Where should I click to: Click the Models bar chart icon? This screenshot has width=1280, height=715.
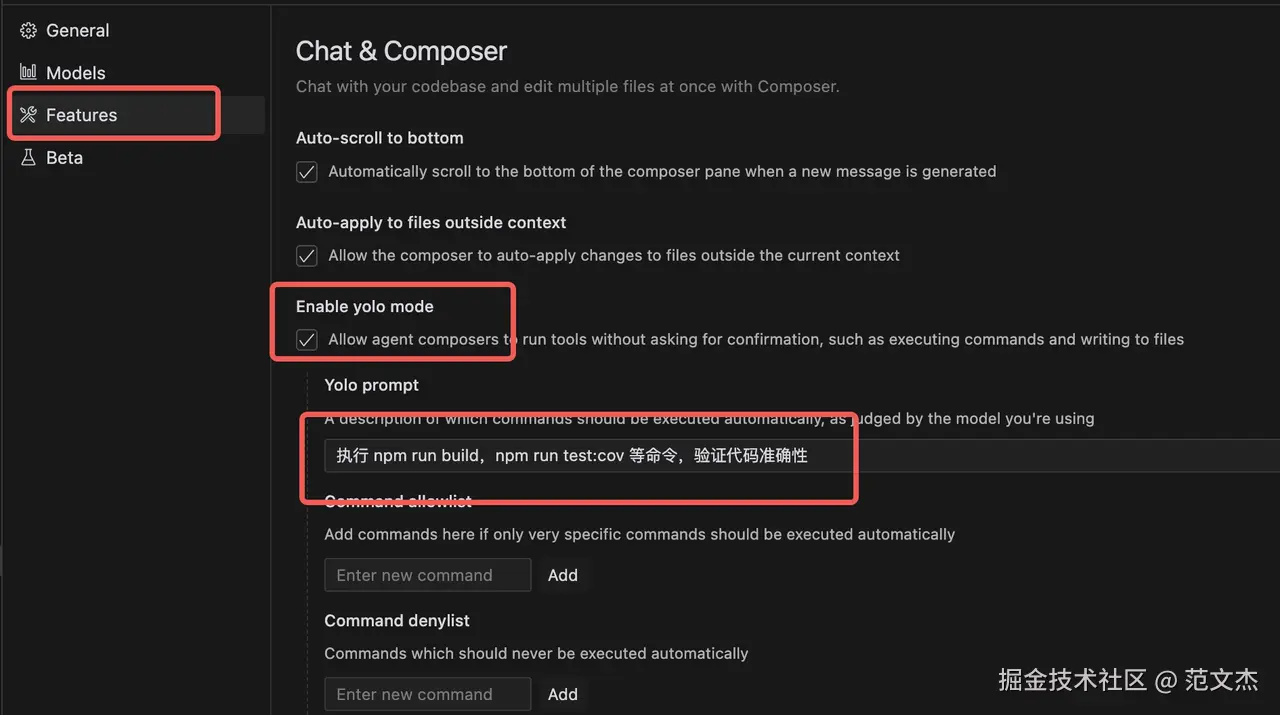(28, 73)
